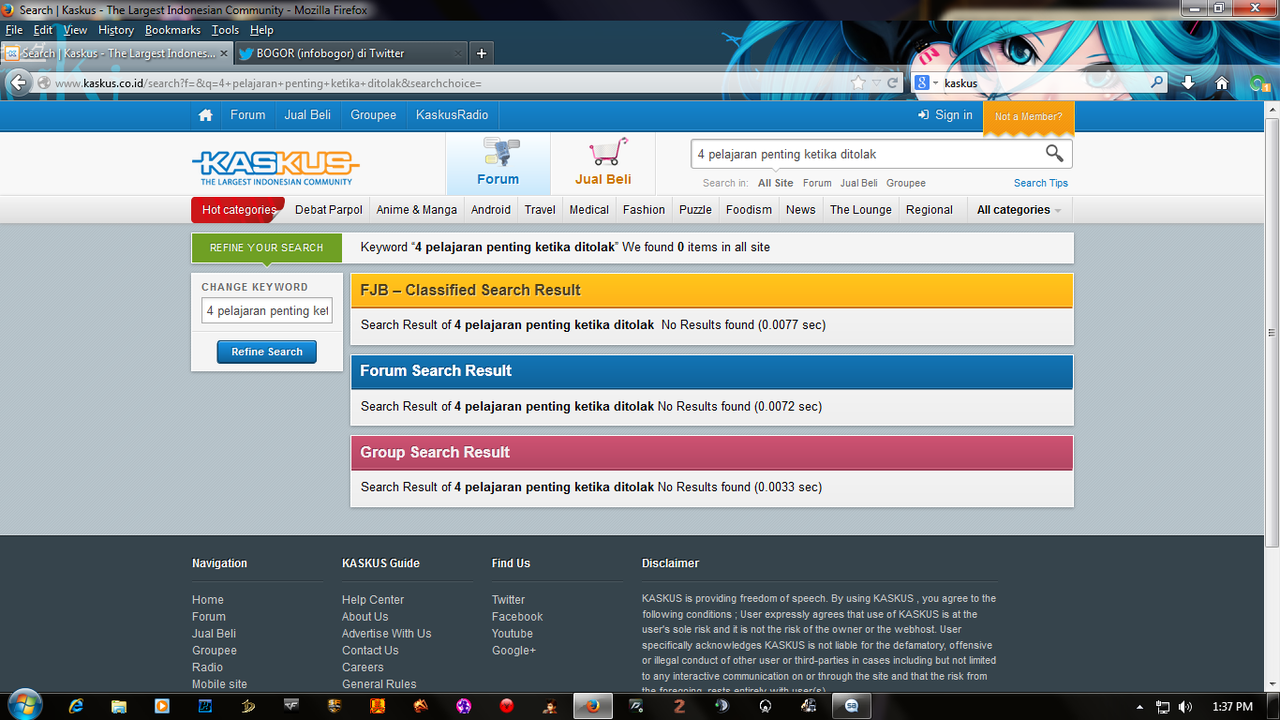1280x720 pixels.
Task: Open the Bookmarks menu
Action: tap(173, 30)
